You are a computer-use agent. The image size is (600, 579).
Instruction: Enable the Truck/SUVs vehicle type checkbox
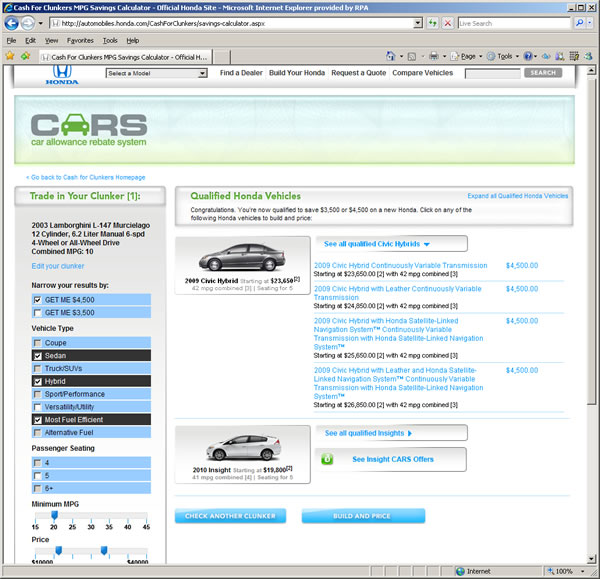(x=38, y=368)
